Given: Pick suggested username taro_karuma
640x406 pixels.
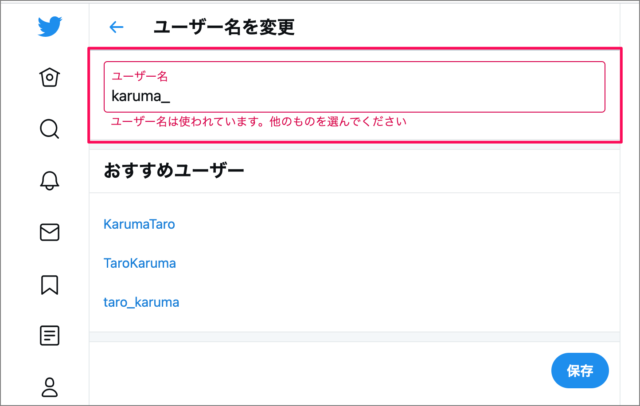Looking at the screenshot, I should [x=141, y=301].
